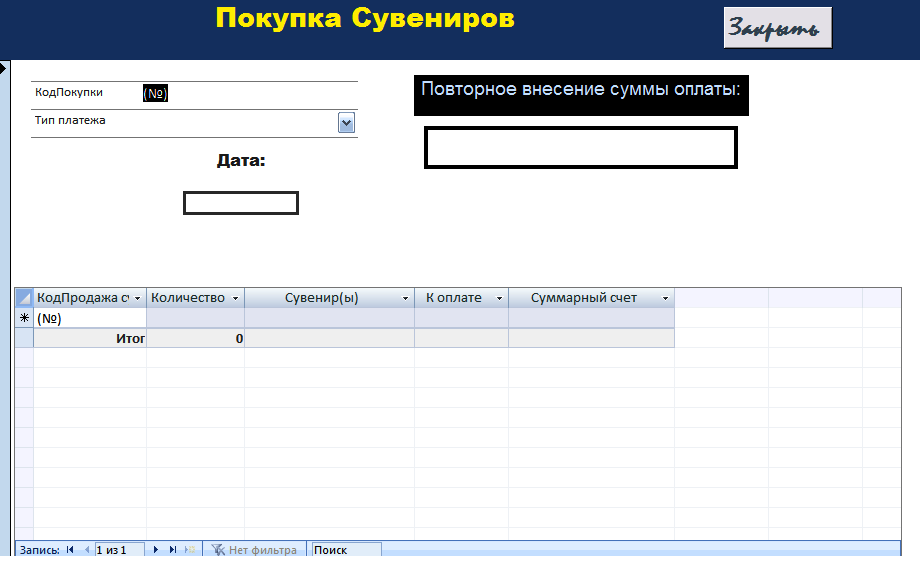Click the Покупка Сувениров title

[365, 18]
